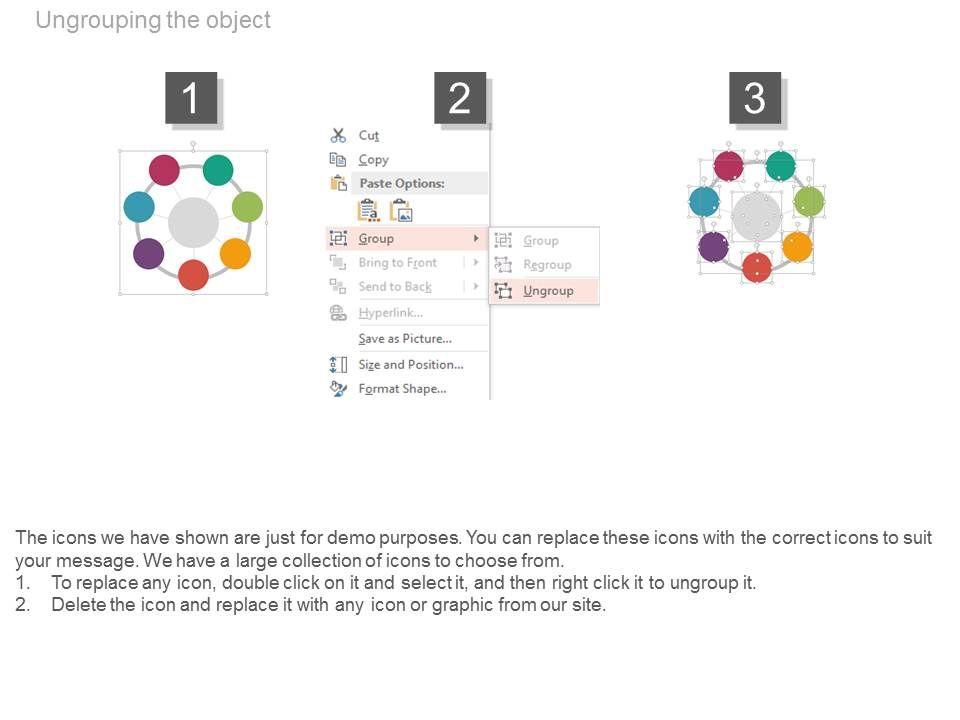The image size is (960, 720).
Task: Click the Group icon in main context menu
Action: click(x=338, y=238)
